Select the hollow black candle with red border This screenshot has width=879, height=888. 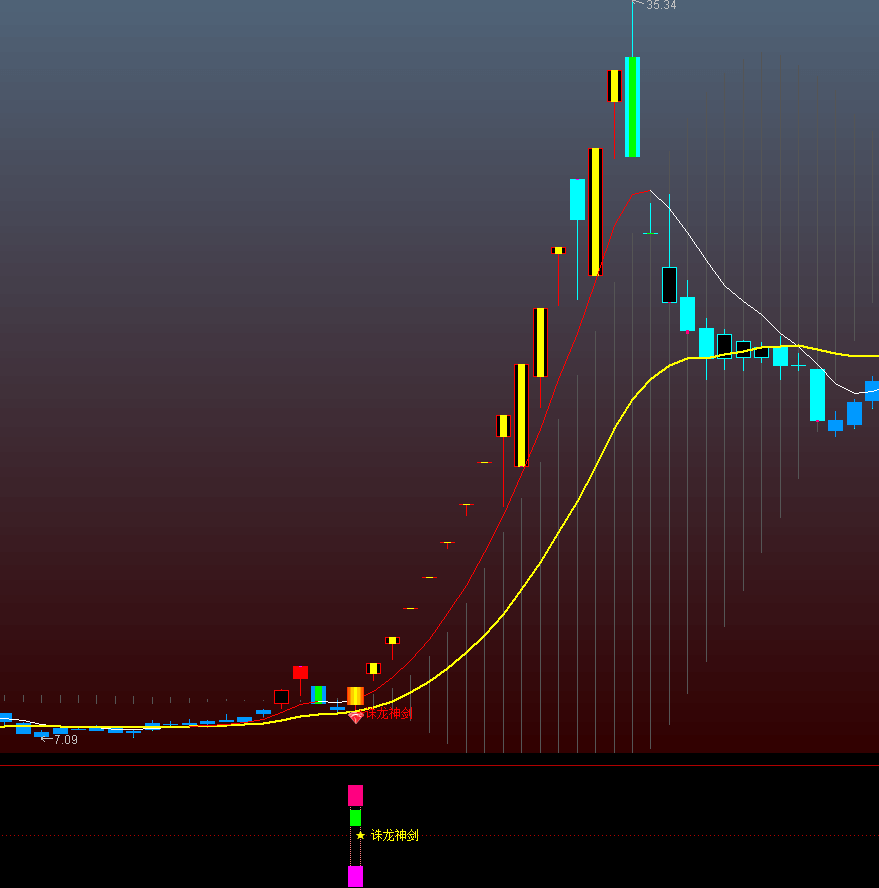pos(282,697)
